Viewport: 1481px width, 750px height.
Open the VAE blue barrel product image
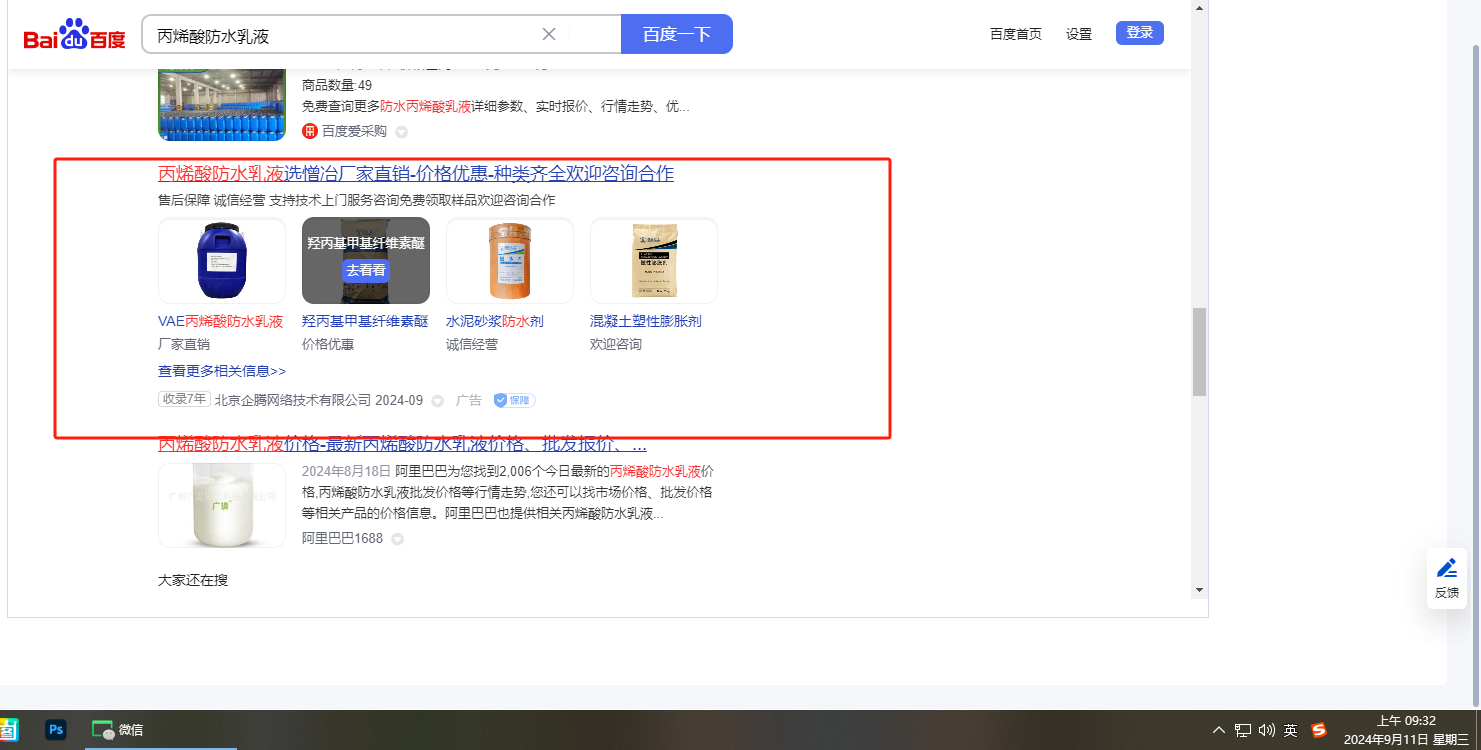point(222,260)
